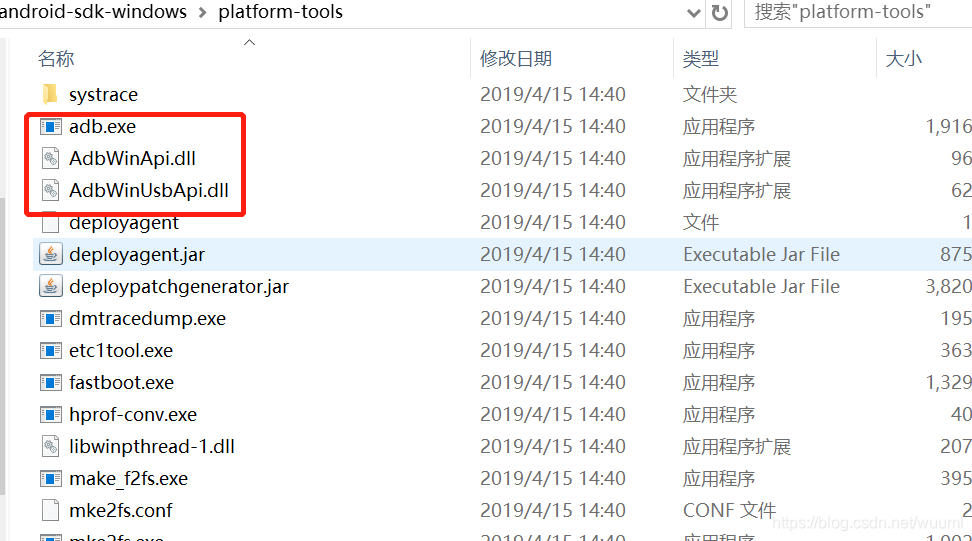Select the deployagent file name without extension
Image resolution: width=972 pixels, height=541 pixels.
[x=124, y=222]
